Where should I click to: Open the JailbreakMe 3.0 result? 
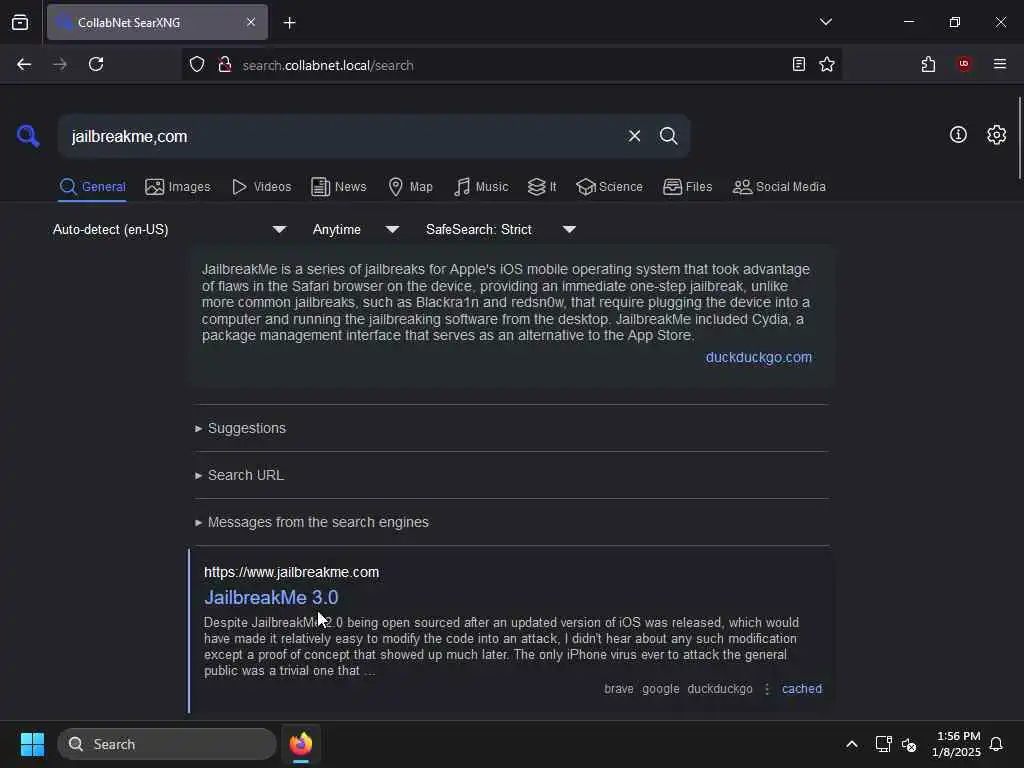tap(271, 598)
